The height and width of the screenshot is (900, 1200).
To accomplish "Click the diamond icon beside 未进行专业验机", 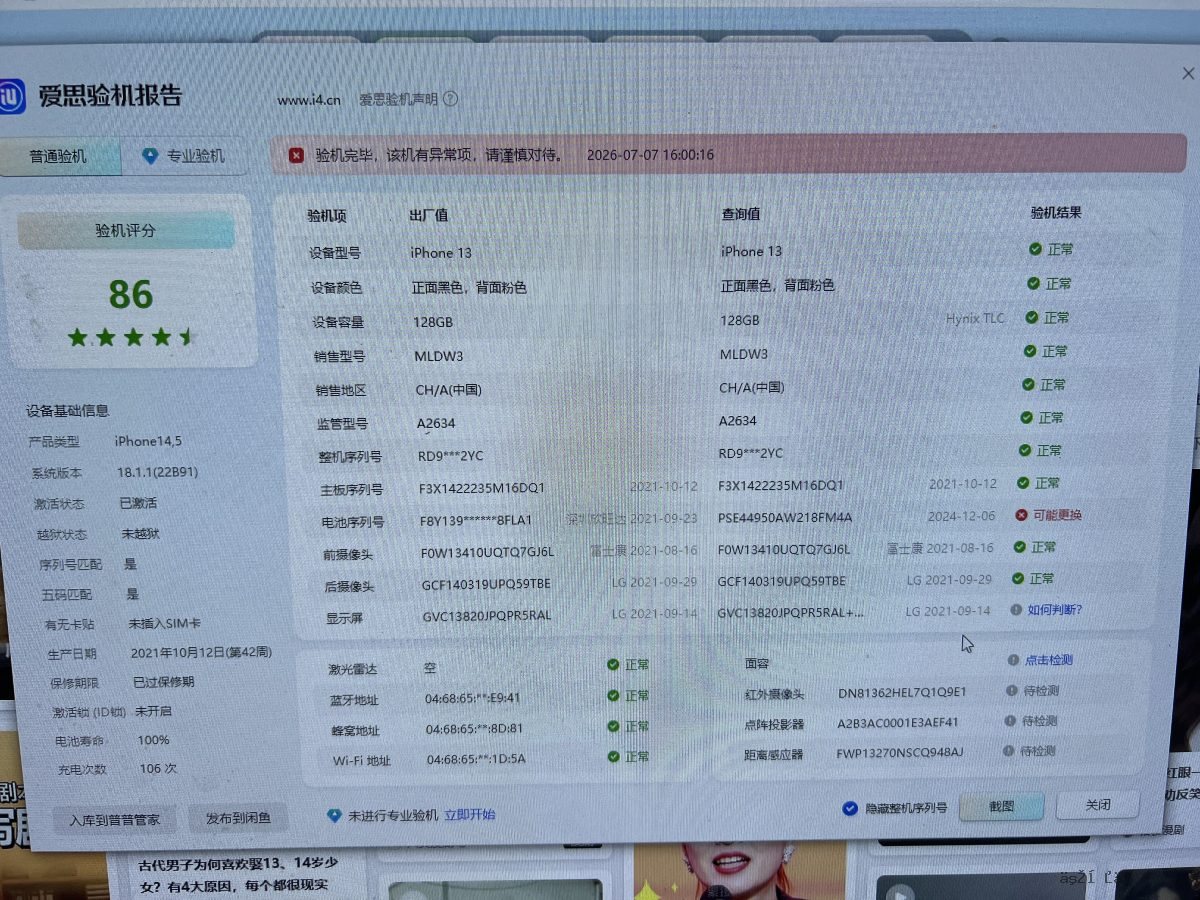I will coord(335,815).
